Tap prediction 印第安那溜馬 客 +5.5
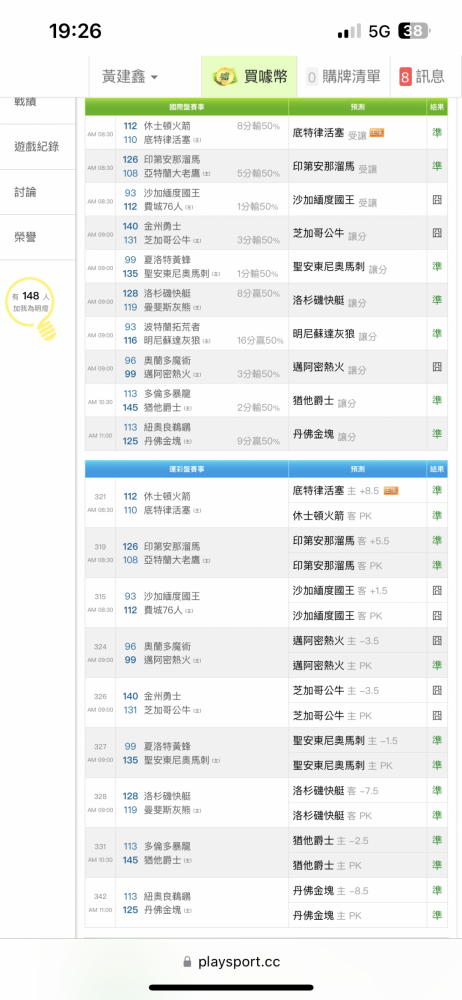This screenshot has width=462, height=1000. tap(341, 541)
